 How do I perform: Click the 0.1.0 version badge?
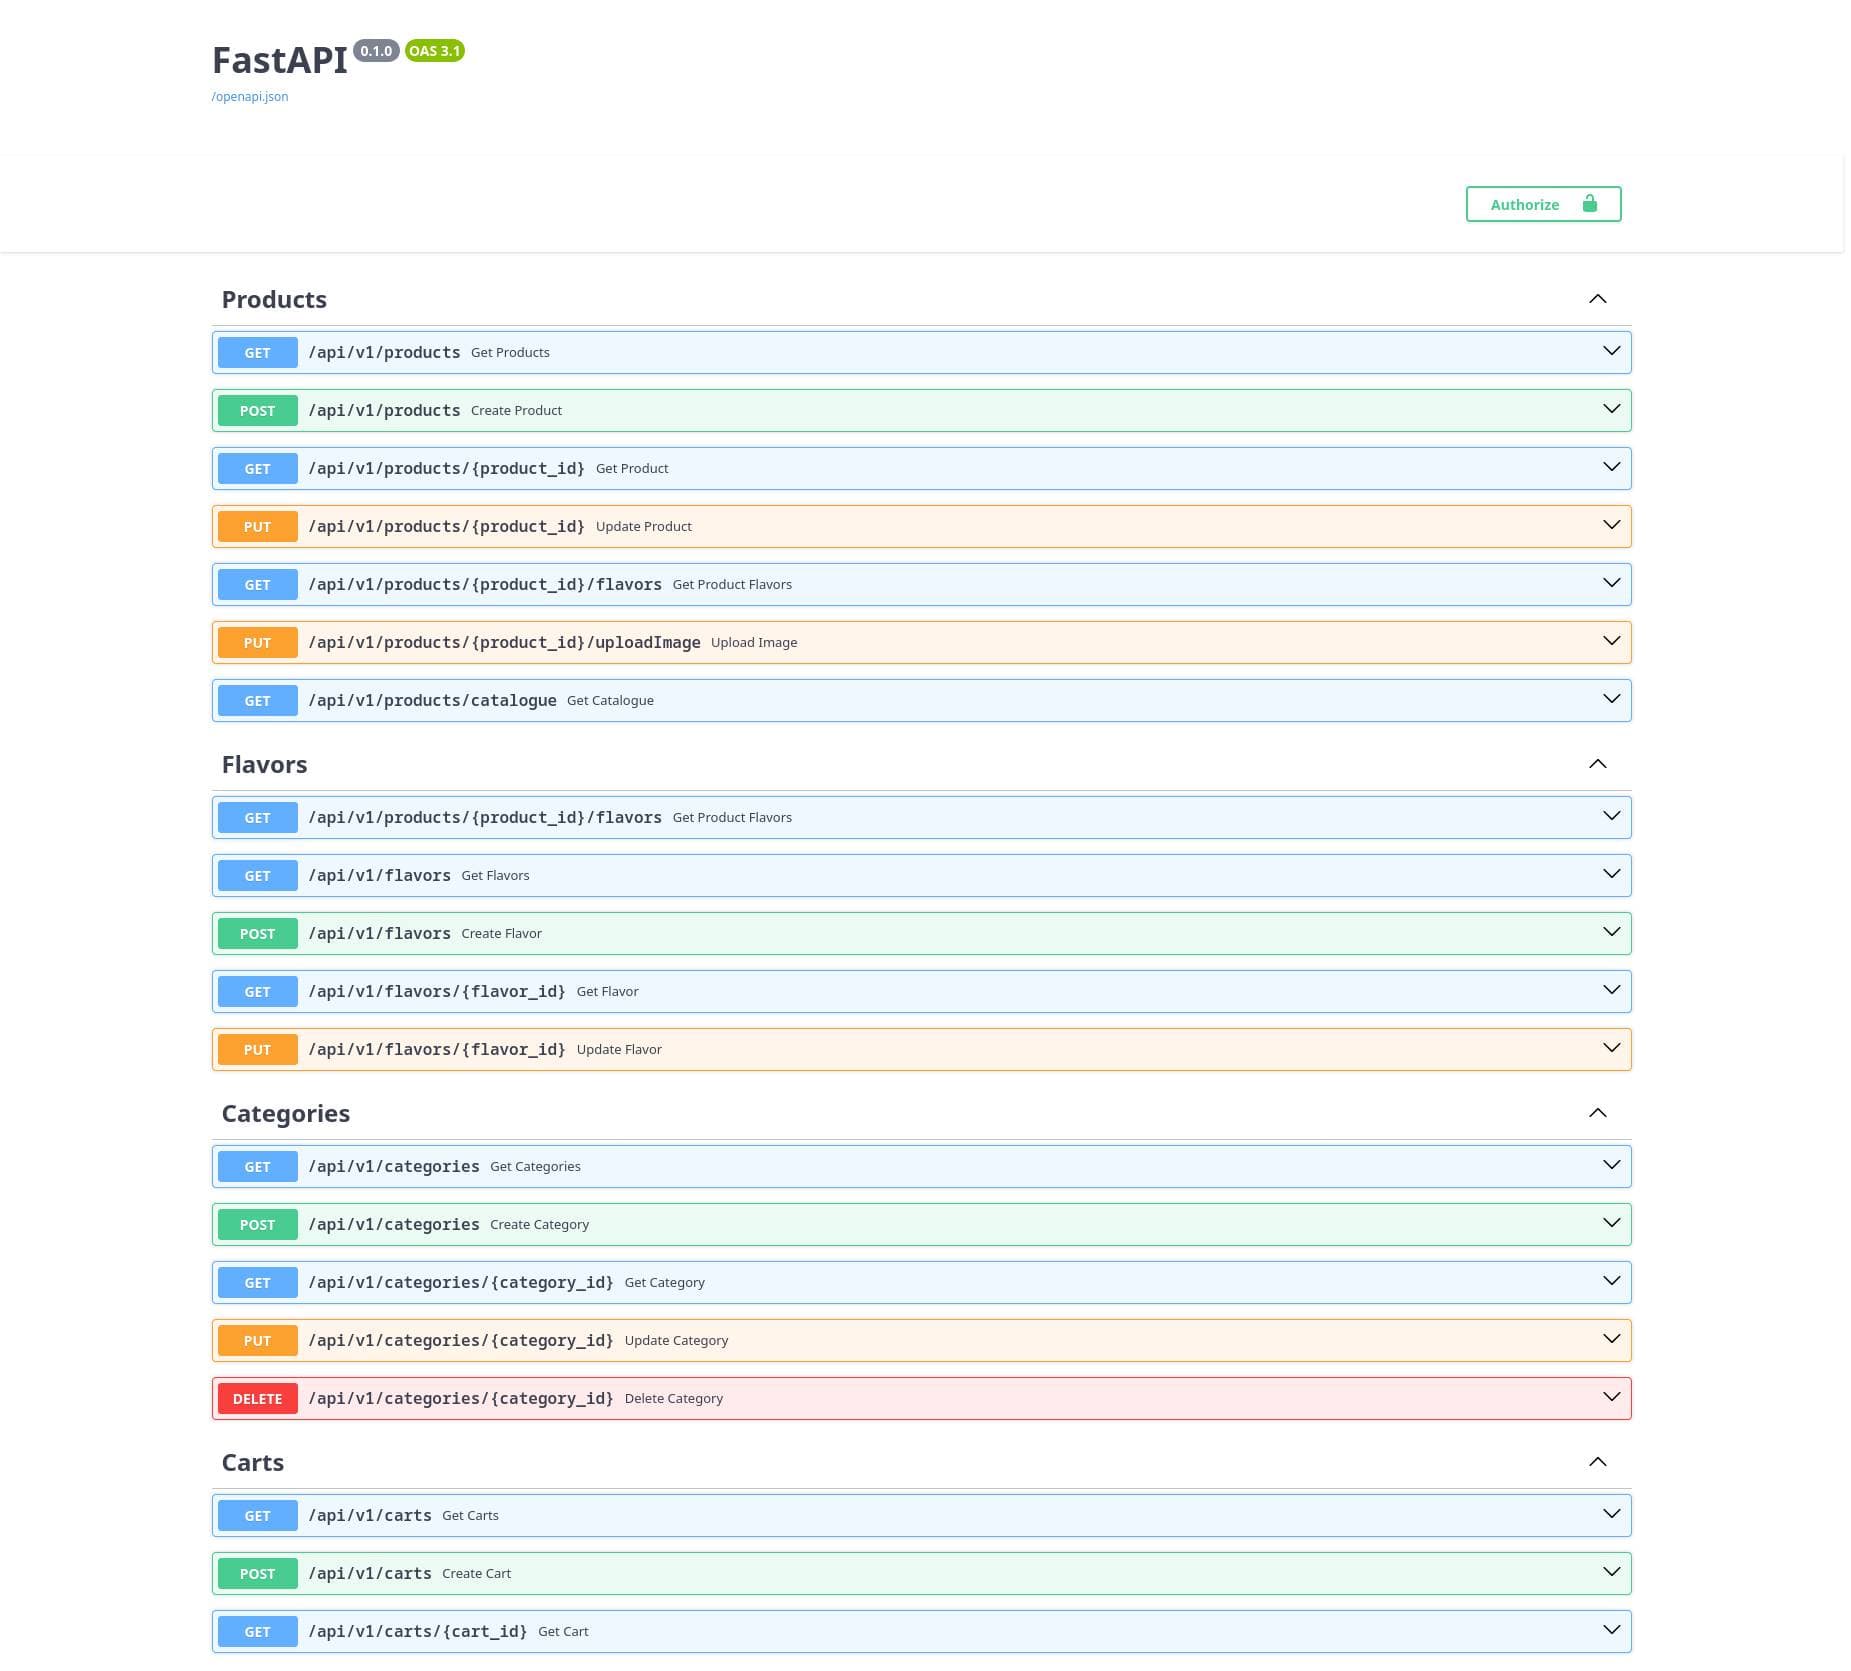point(376,51)
